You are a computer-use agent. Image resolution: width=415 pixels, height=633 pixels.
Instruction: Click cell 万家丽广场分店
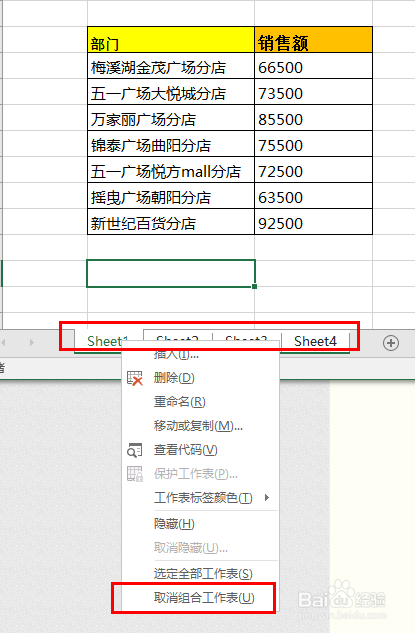tap(171, 118)
